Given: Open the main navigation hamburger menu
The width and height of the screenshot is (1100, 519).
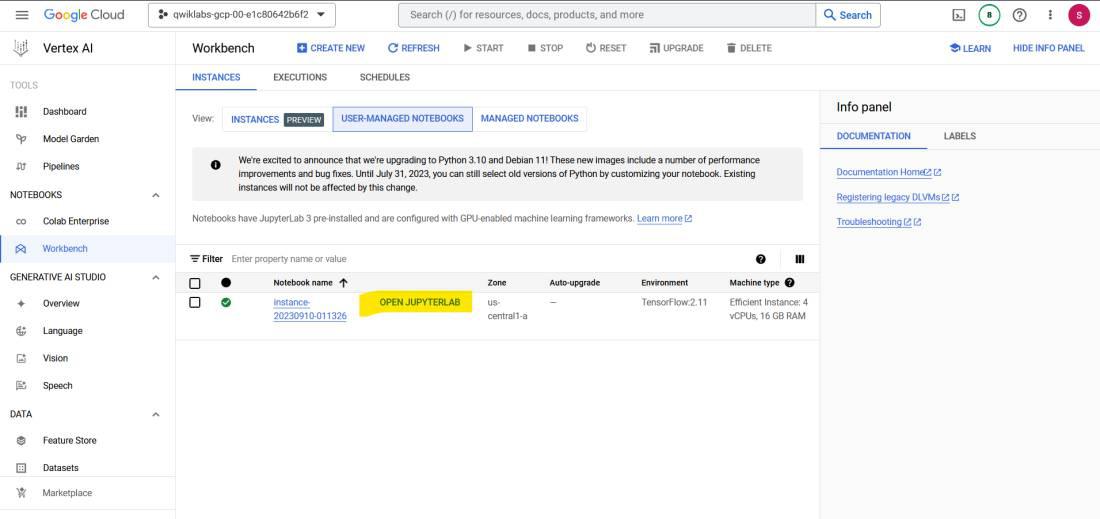Looking at the screenshot, I should click(22, 15).
